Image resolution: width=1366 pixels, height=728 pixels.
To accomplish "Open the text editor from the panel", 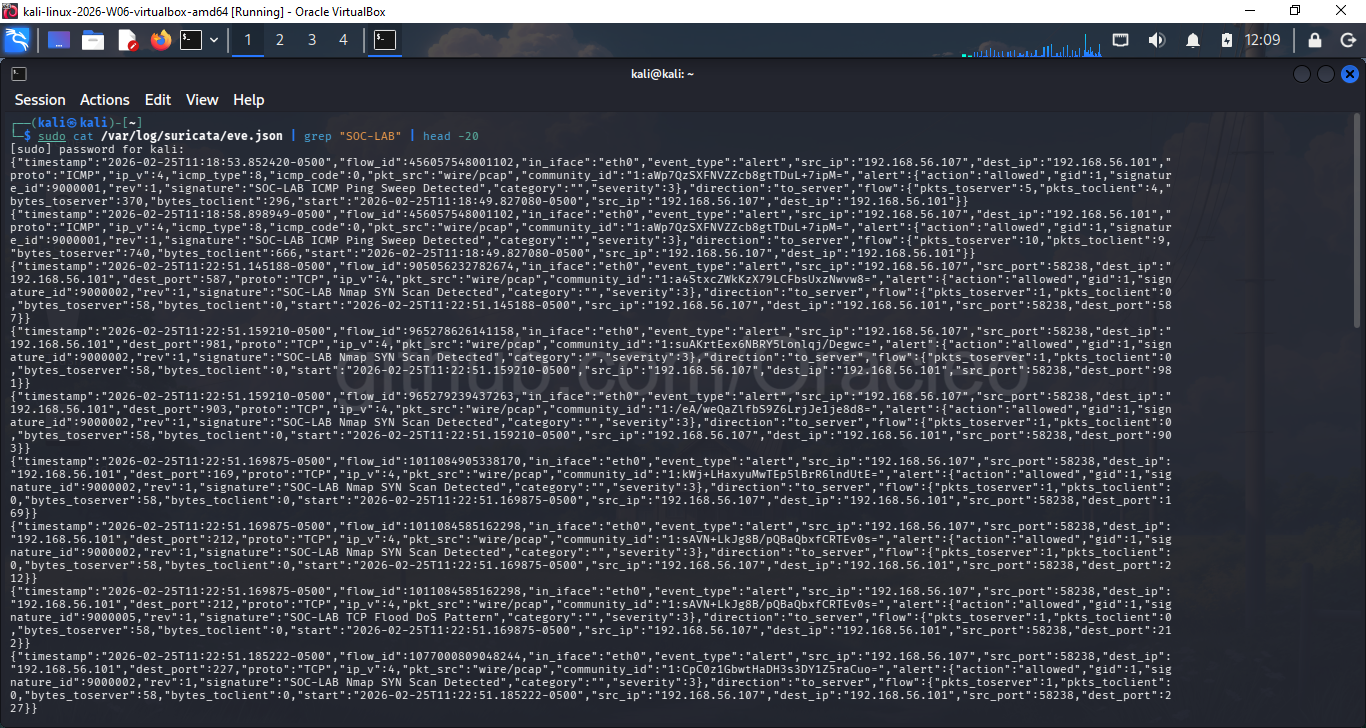I will click(129, 40).
